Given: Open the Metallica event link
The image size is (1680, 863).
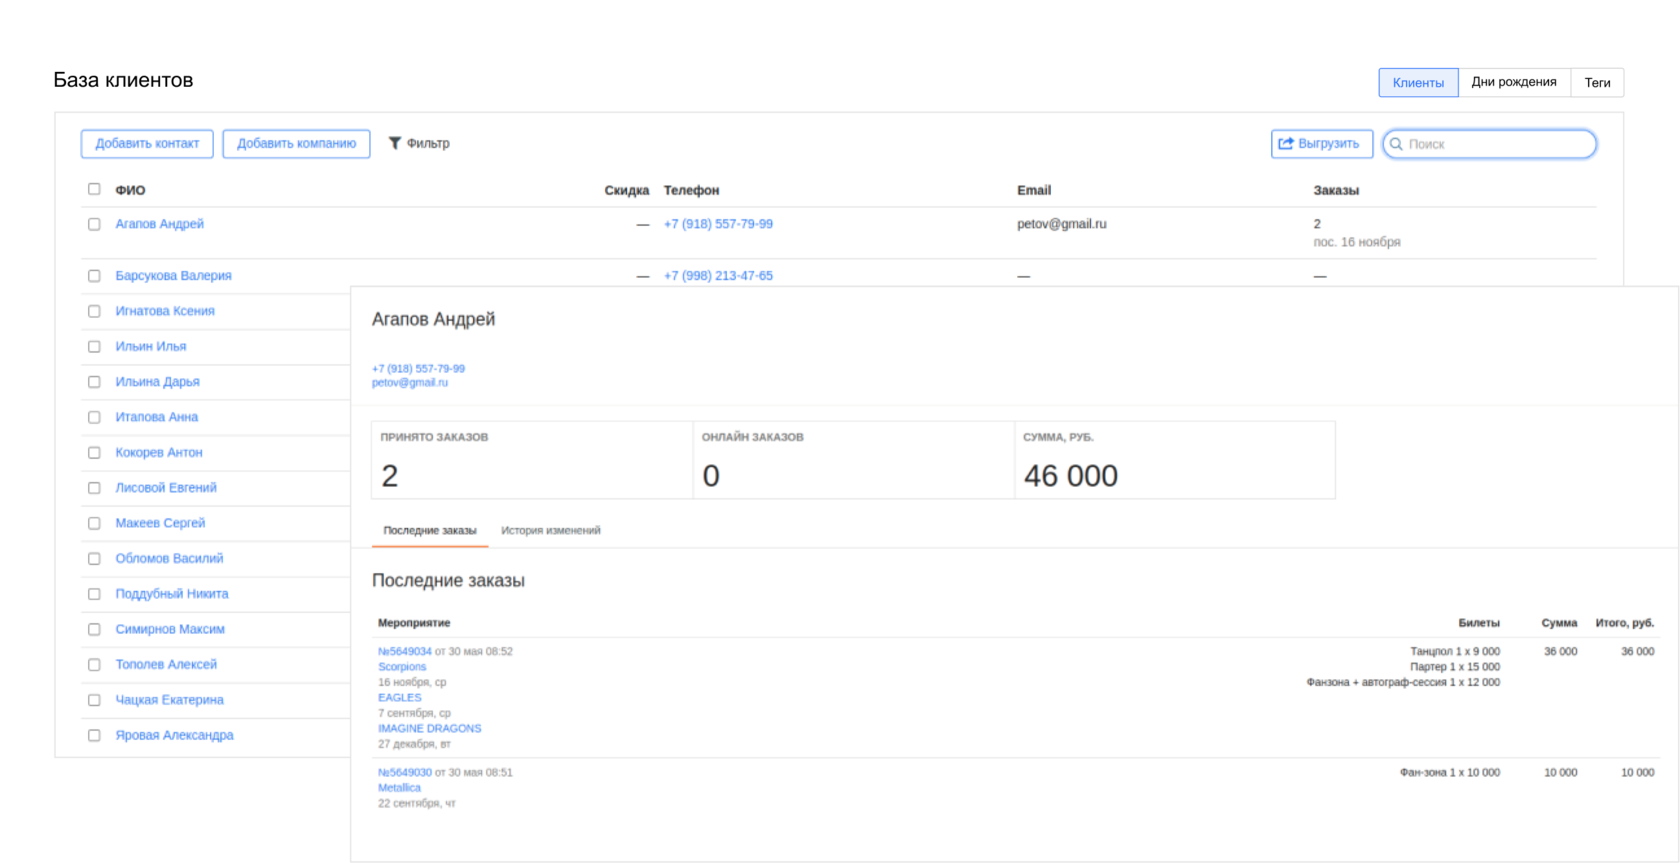Looking at the screenshot, I should (x=399, y=788).
